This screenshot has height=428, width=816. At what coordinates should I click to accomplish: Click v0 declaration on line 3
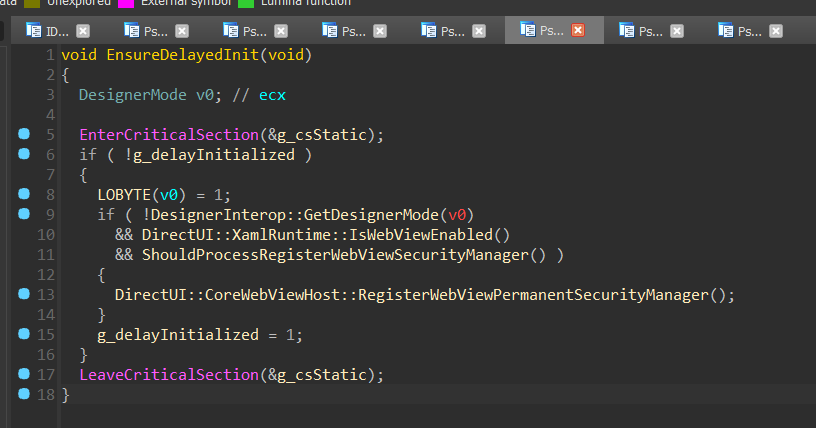click(205, 95)
